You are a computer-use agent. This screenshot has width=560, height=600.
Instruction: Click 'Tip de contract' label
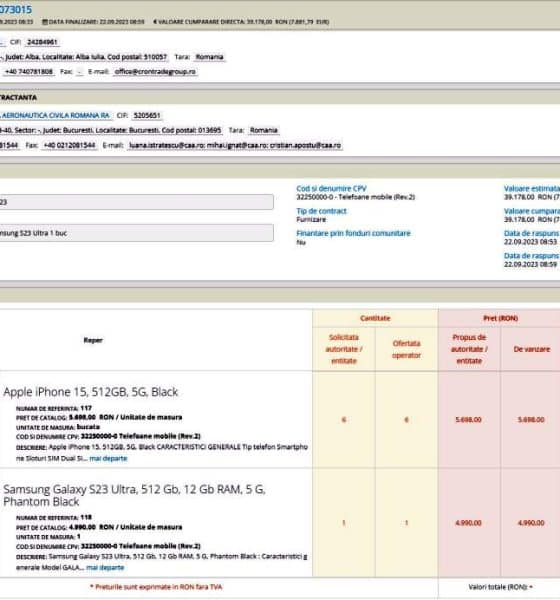tap(321, 211)
